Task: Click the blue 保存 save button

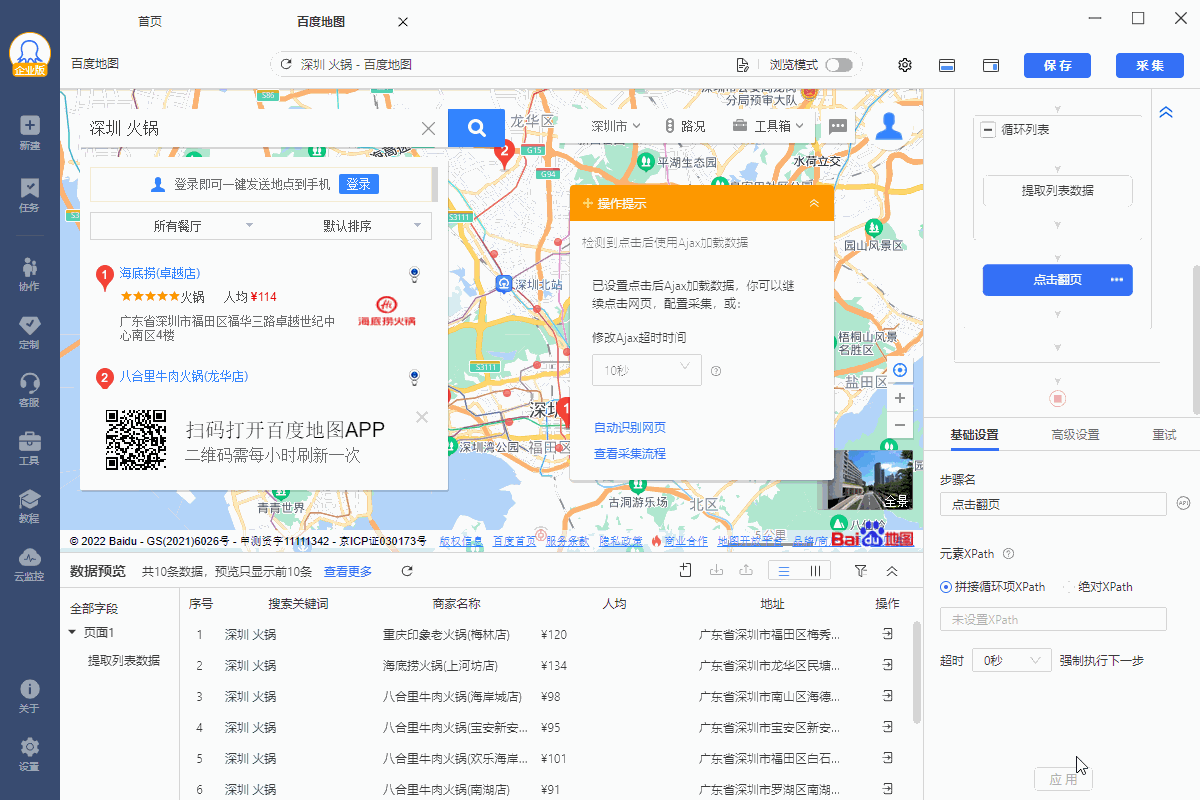Action: (1057, 65)
